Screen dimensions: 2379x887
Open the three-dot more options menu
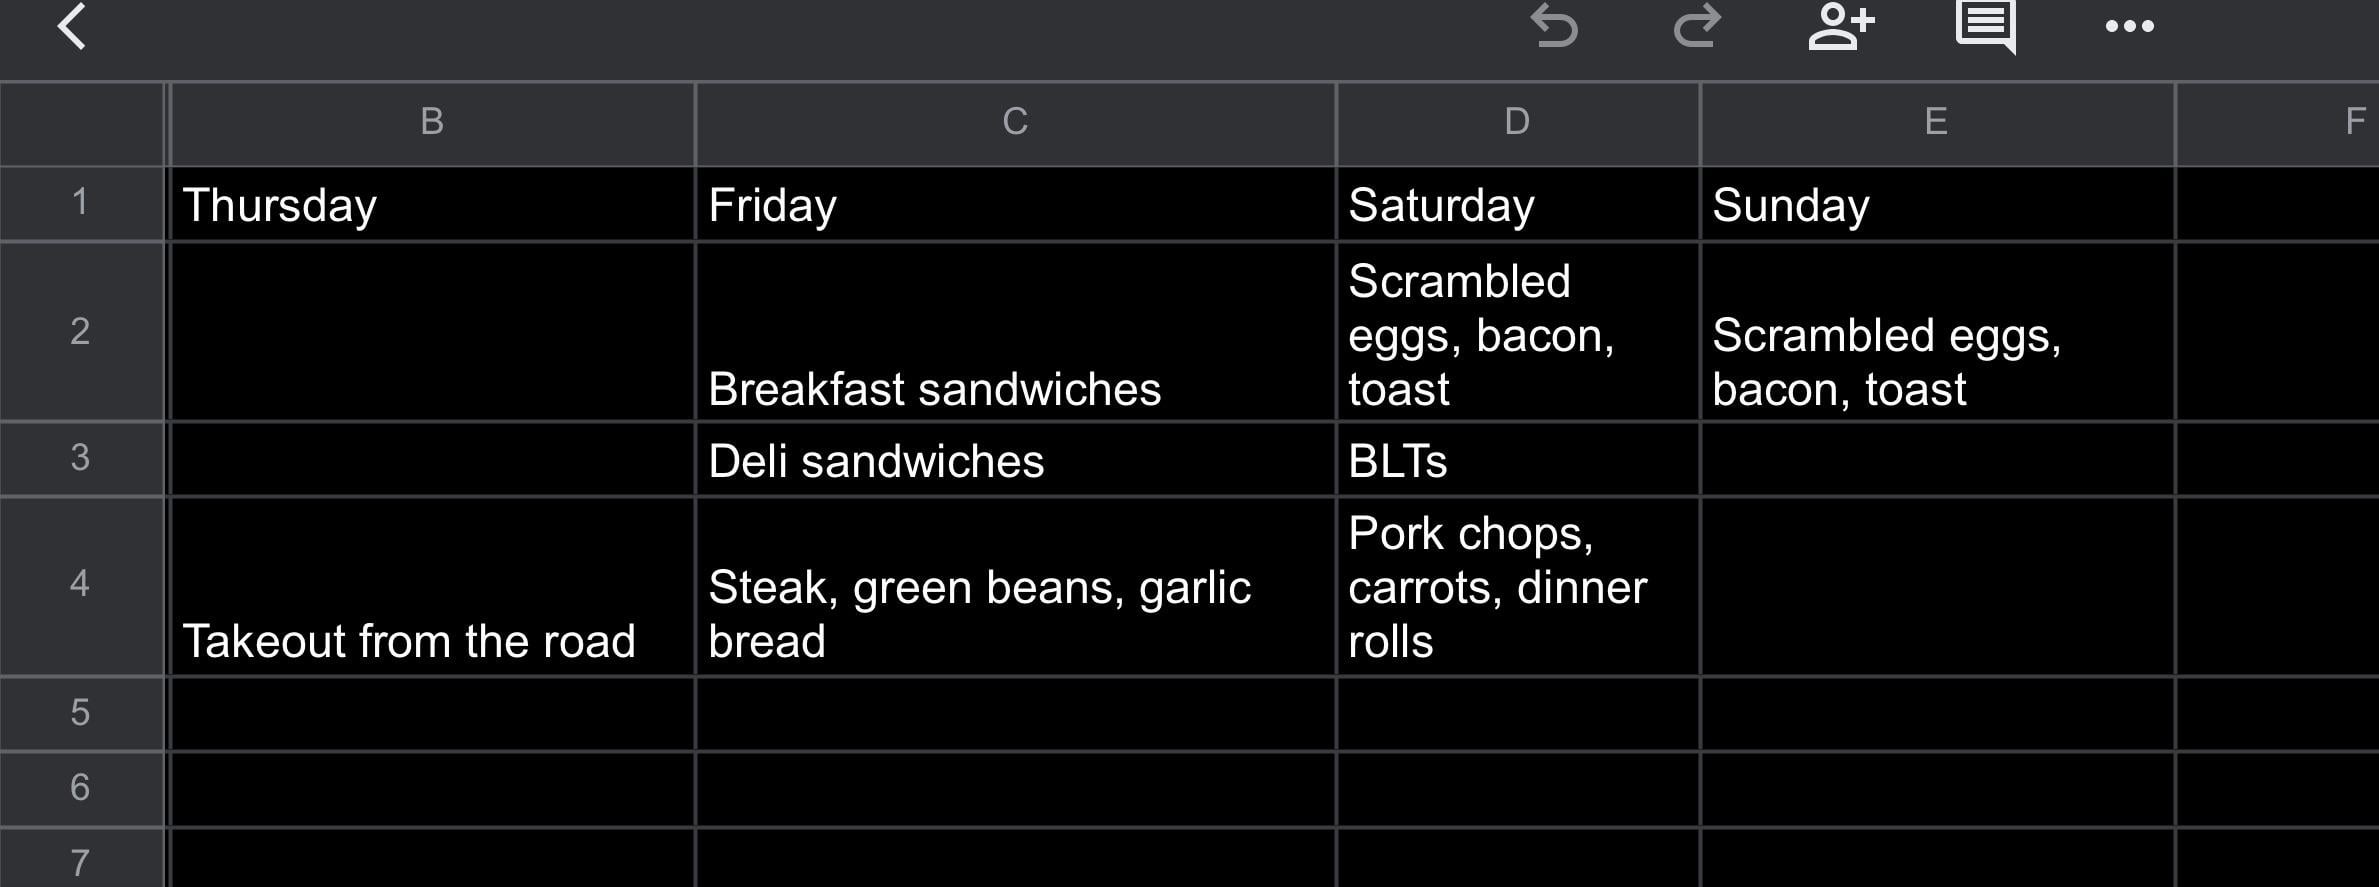click(x=2129, y=27)
